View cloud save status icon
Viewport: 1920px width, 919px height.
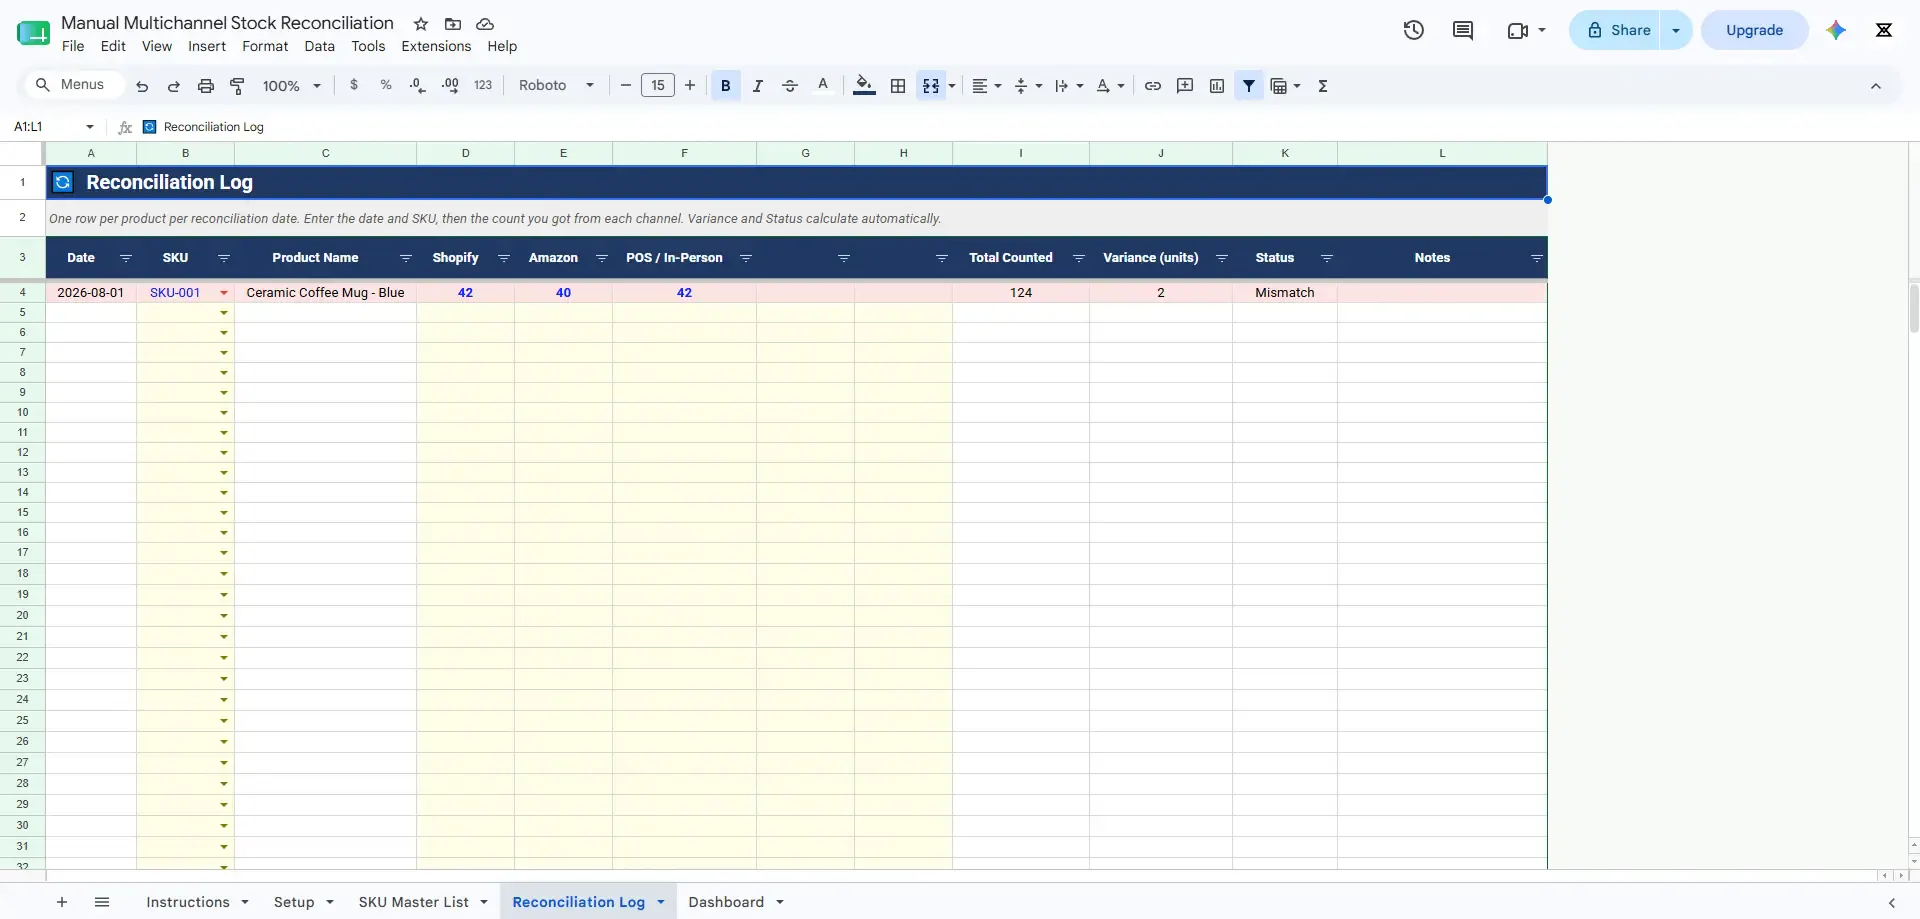[485, 24]
